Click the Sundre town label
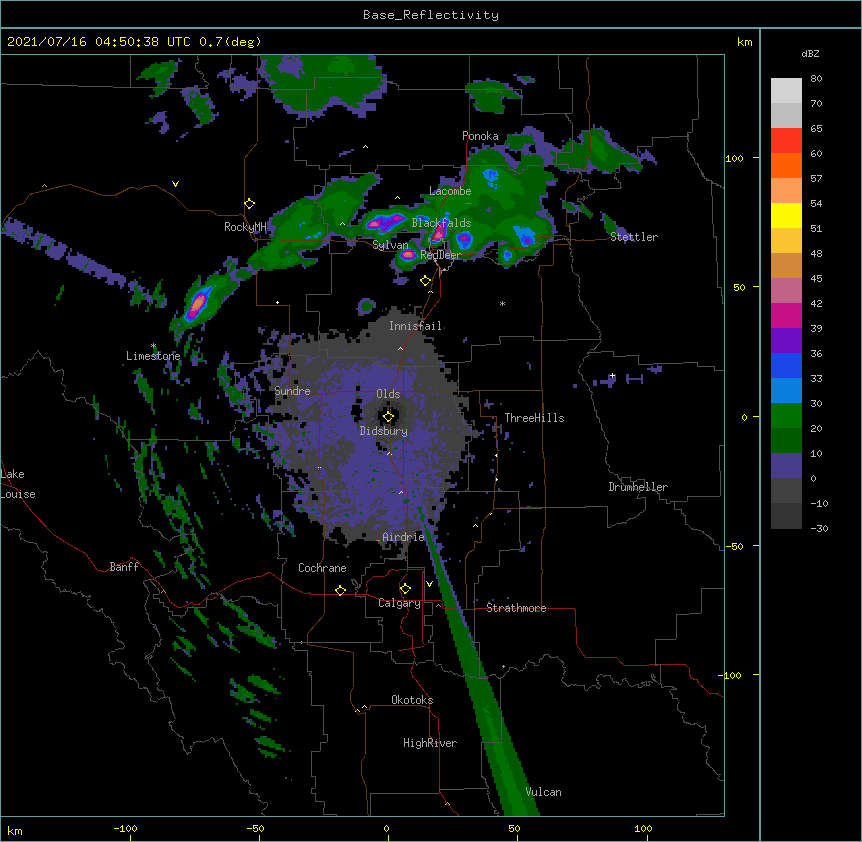Screen dimensions: 862x842 [292, 391]
